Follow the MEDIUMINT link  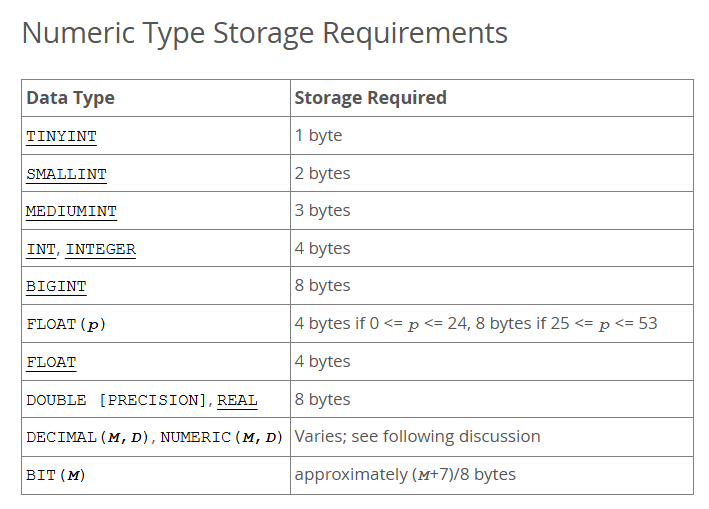(x=71, y=211)
